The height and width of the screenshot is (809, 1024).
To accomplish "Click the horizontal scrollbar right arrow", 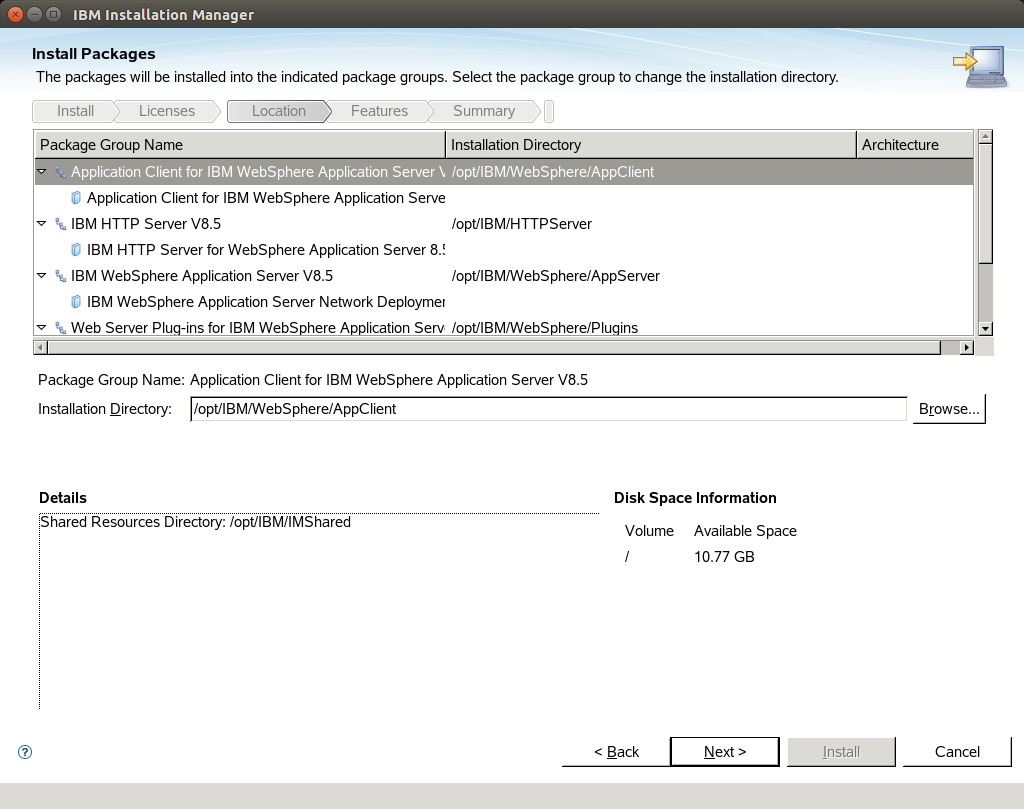I will click(967, 347).
